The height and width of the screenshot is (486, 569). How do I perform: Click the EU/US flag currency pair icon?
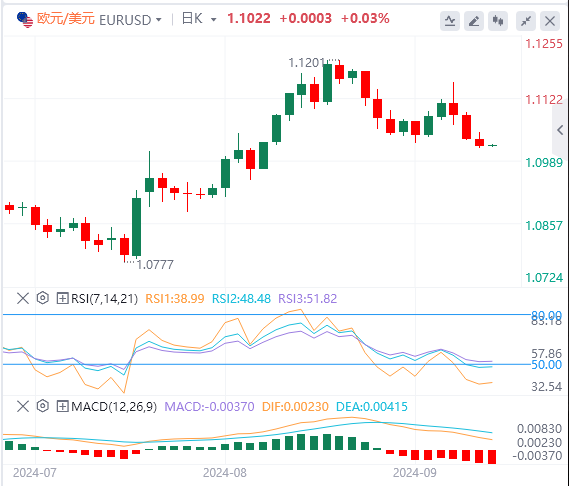(25, 20)
